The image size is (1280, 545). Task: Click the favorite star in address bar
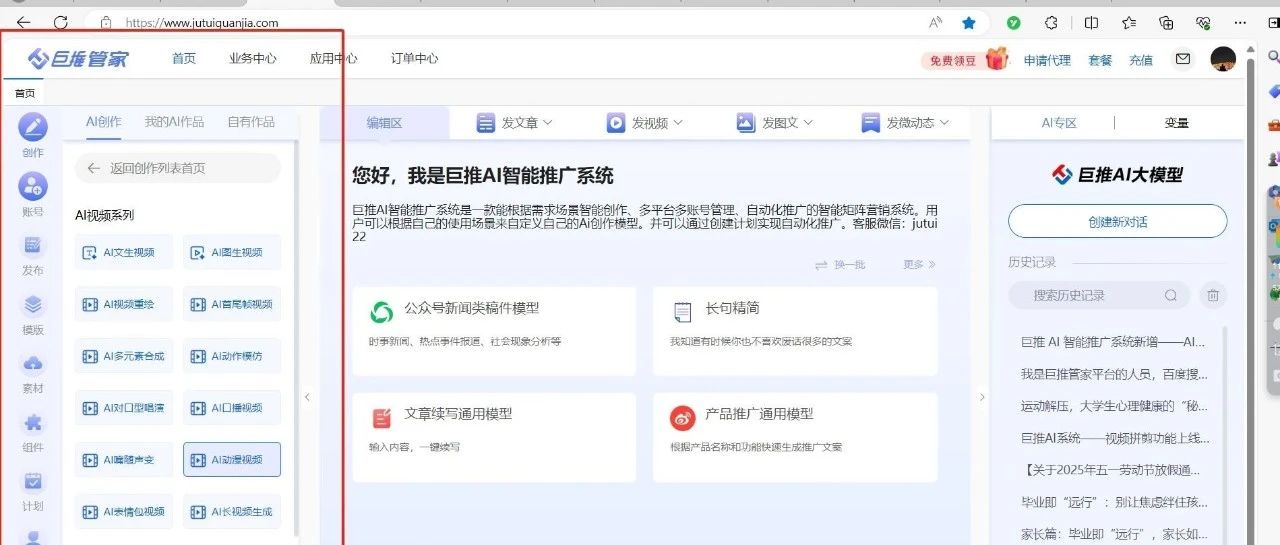[x=968, y=22]
